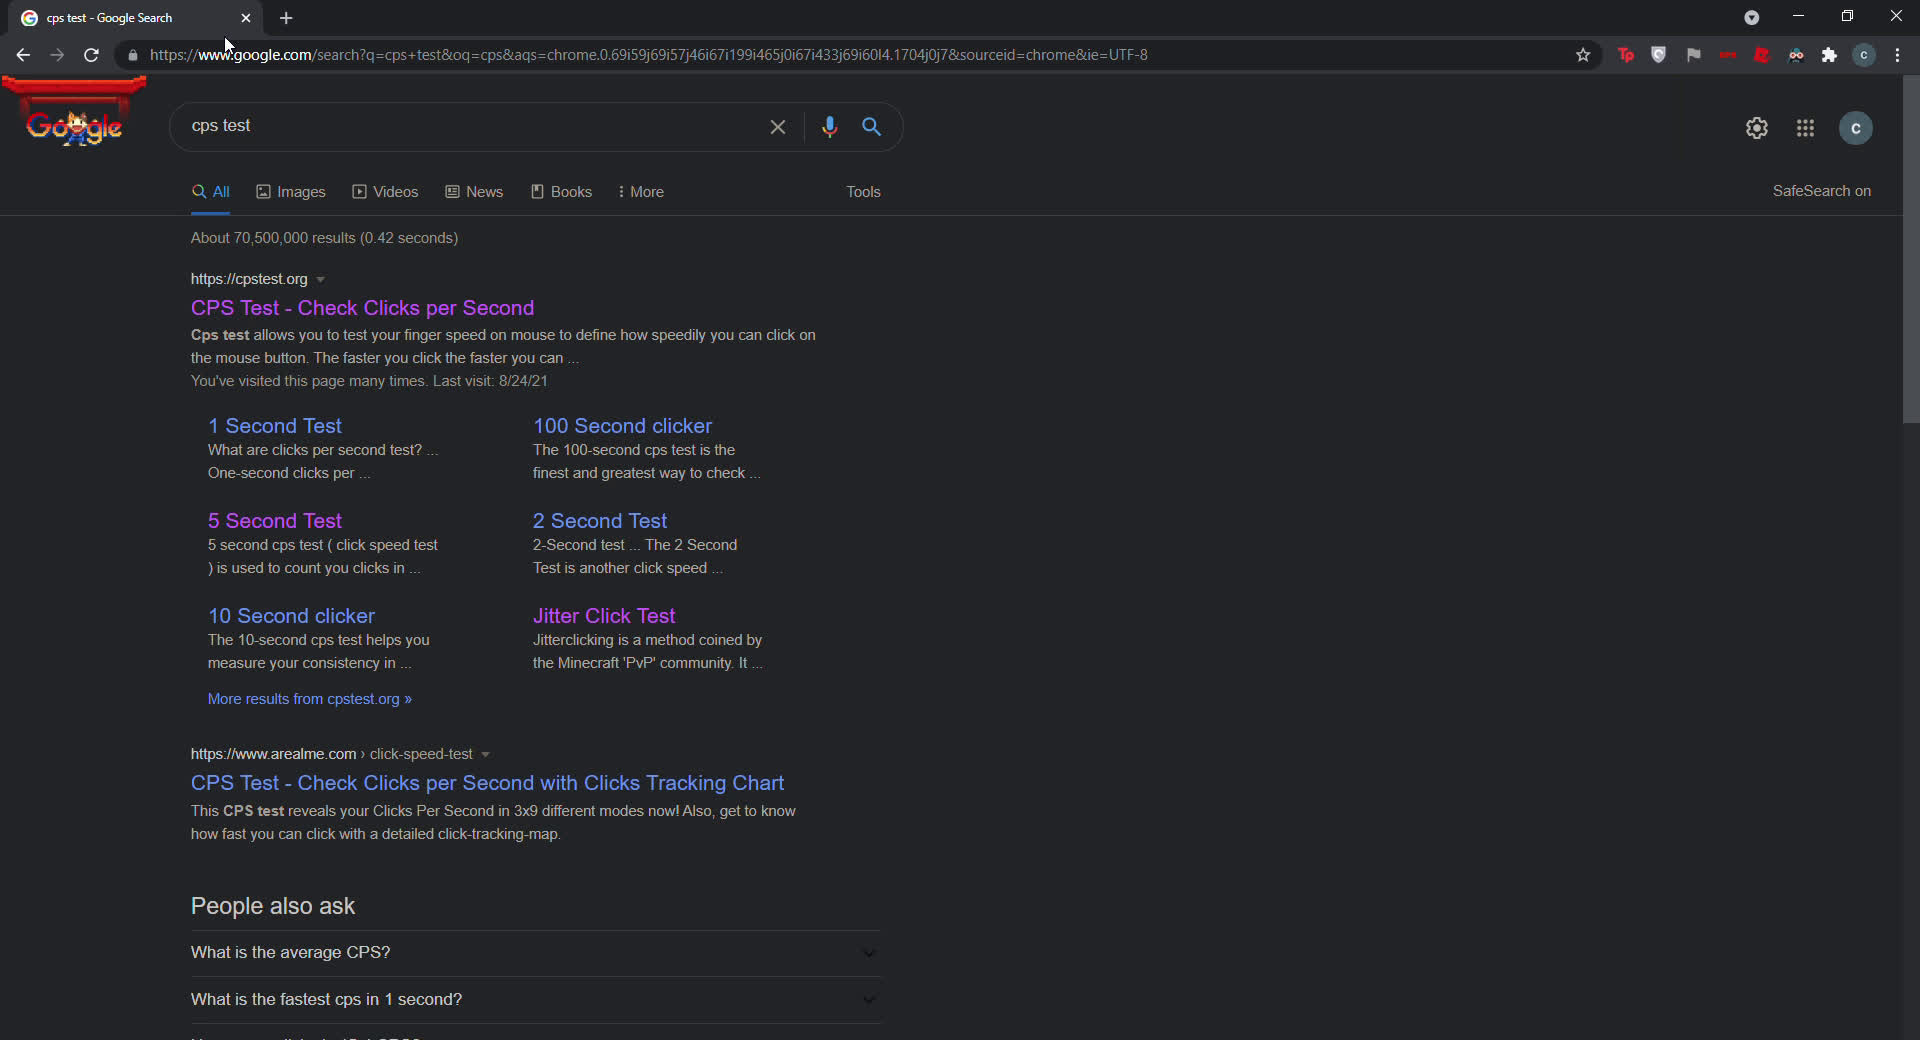Image resolution: width=1920 pixels, height=1040 pixels.
Task: Open the '5 Second Test' sitelink
Action: (x=274, y=521)
